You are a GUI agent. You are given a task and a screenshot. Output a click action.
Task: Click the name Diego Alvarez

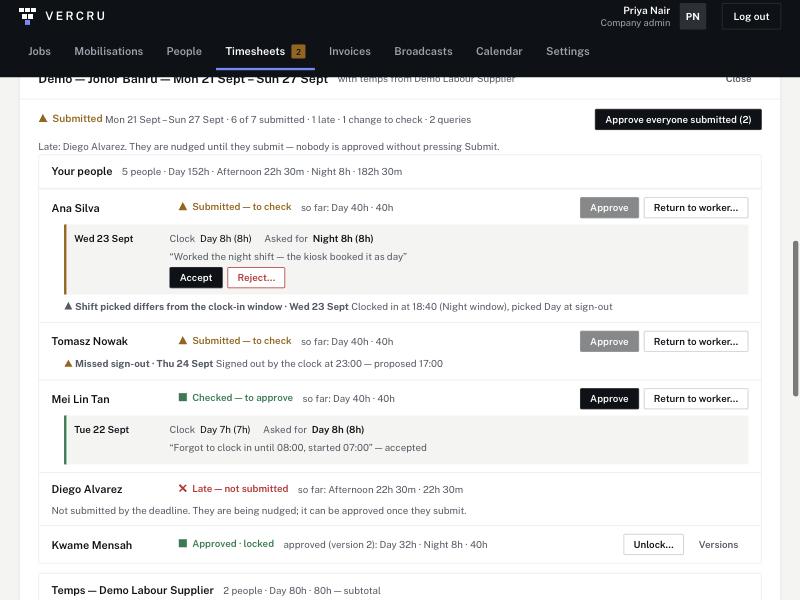click(87, 489)
